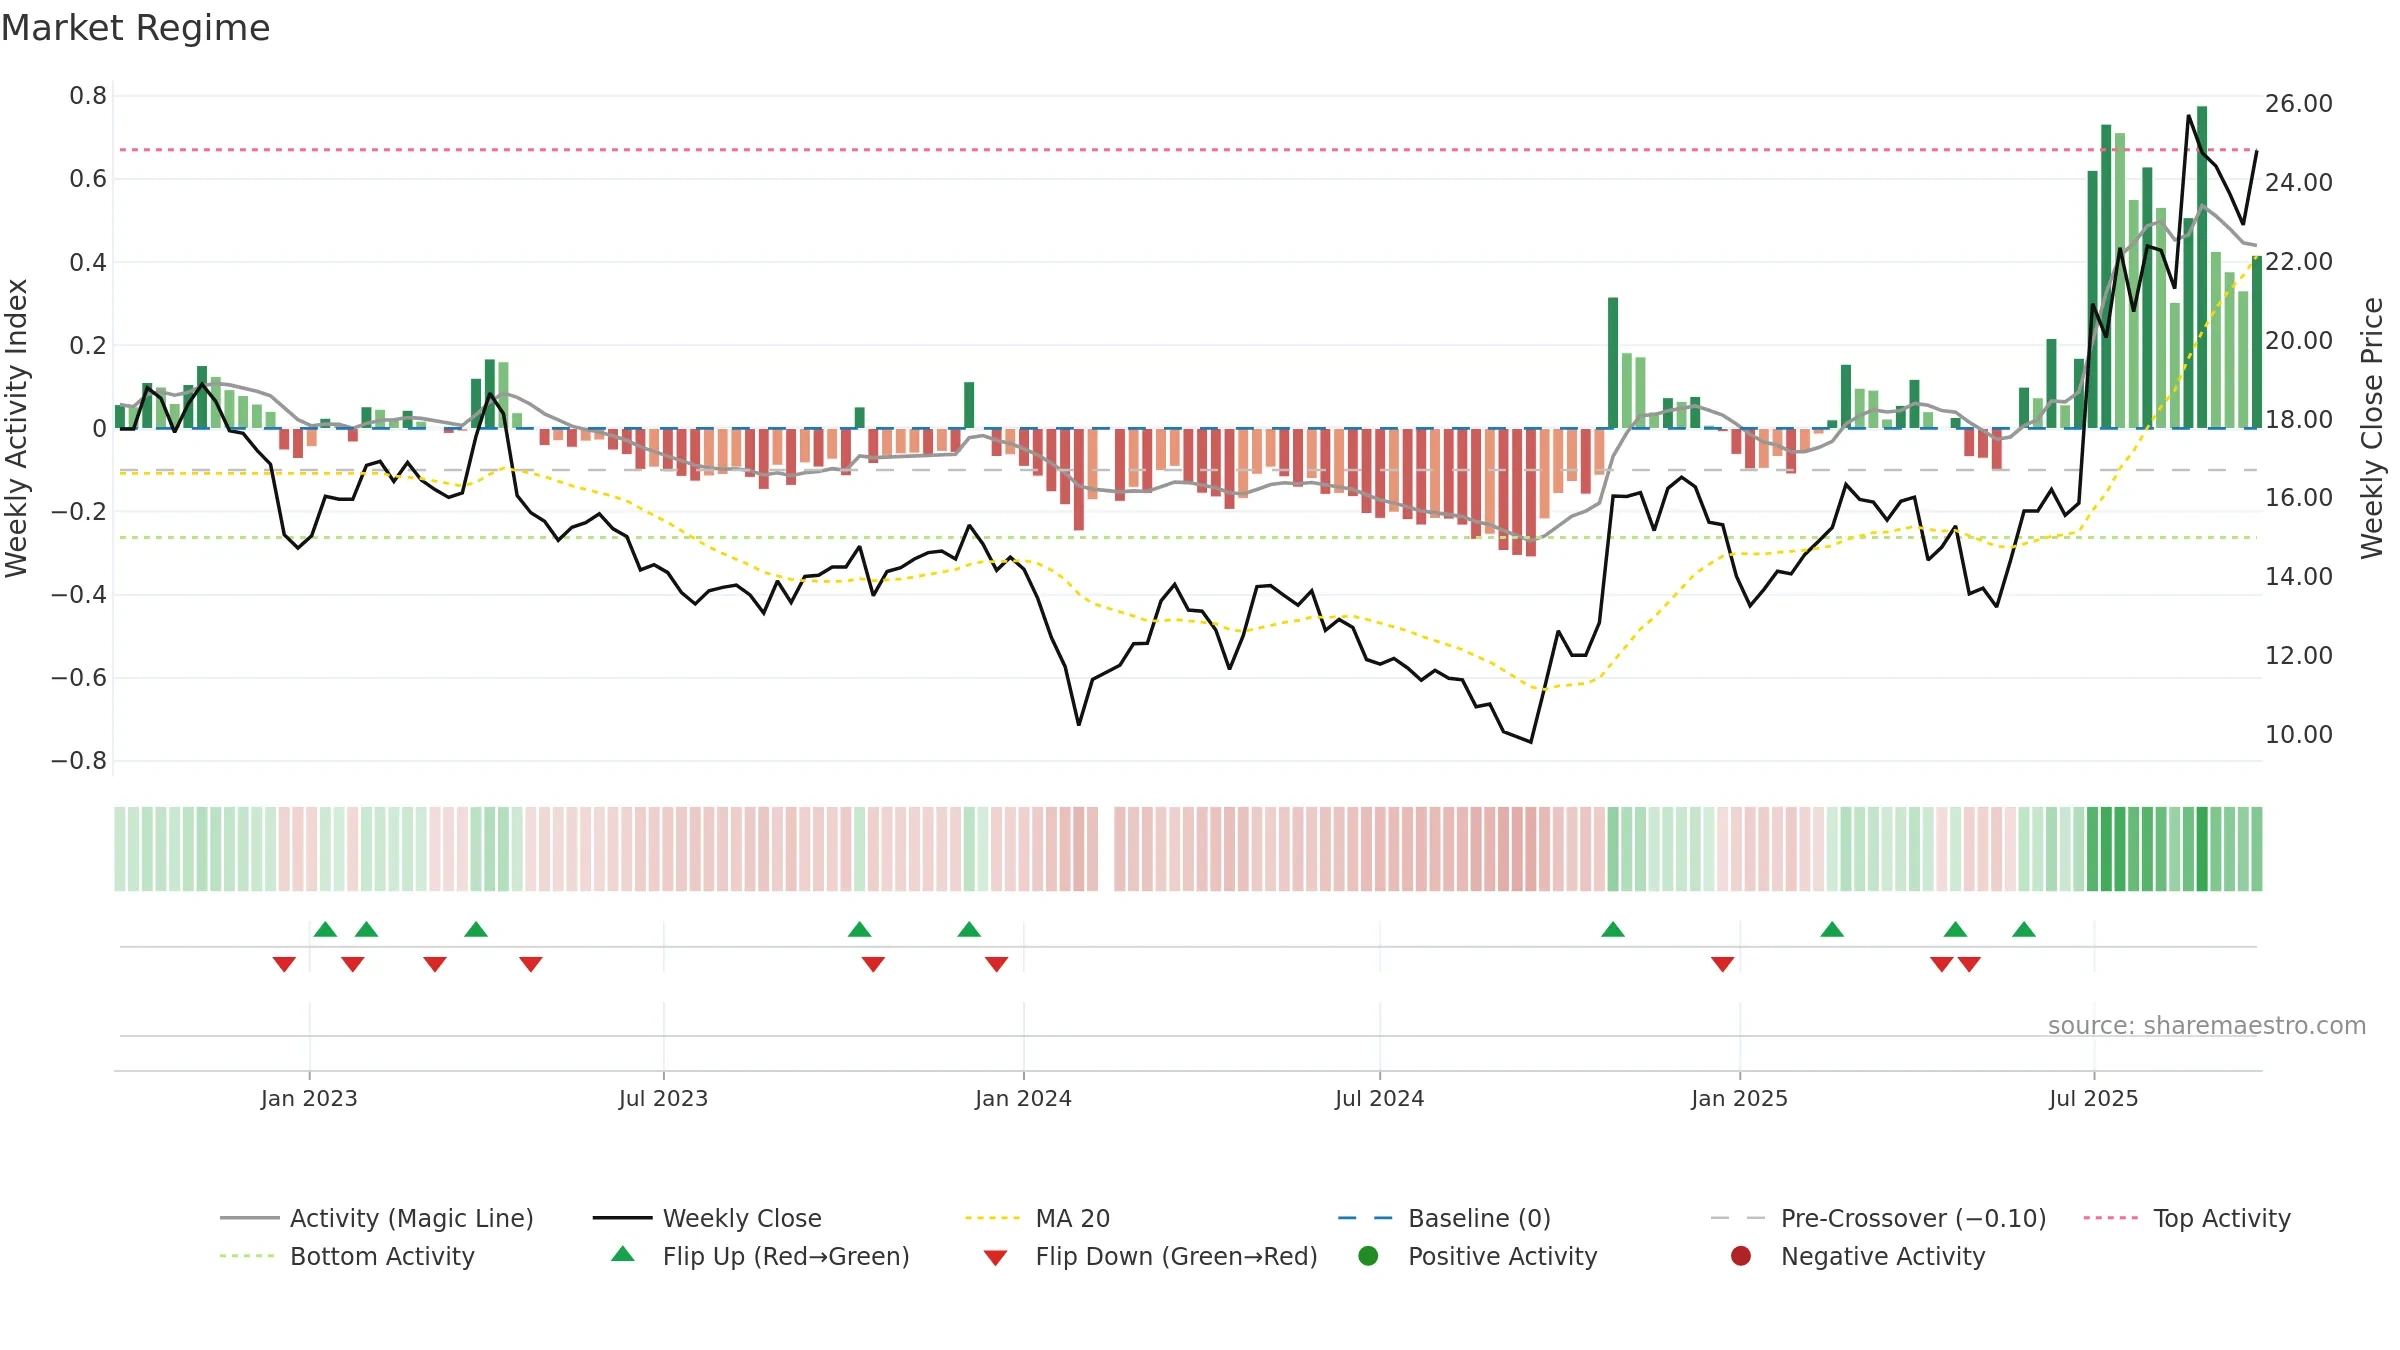
Task: Click the source: sharemaestro.com text
Action: (2207, 1026)
